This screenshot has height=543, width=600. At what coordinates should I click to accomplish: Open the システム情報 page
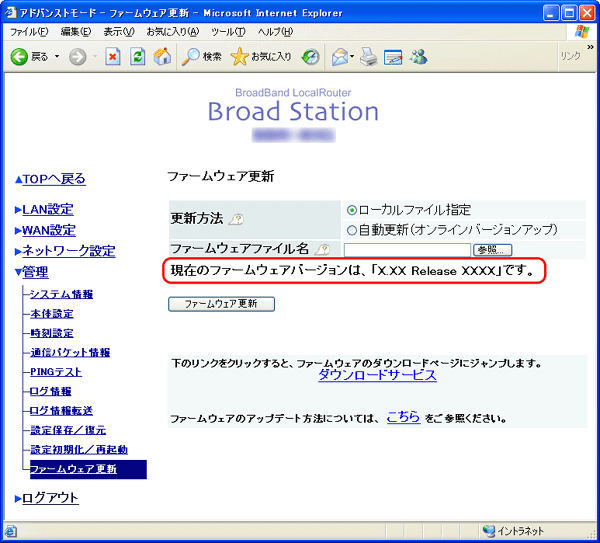click(x=61, y=294)
